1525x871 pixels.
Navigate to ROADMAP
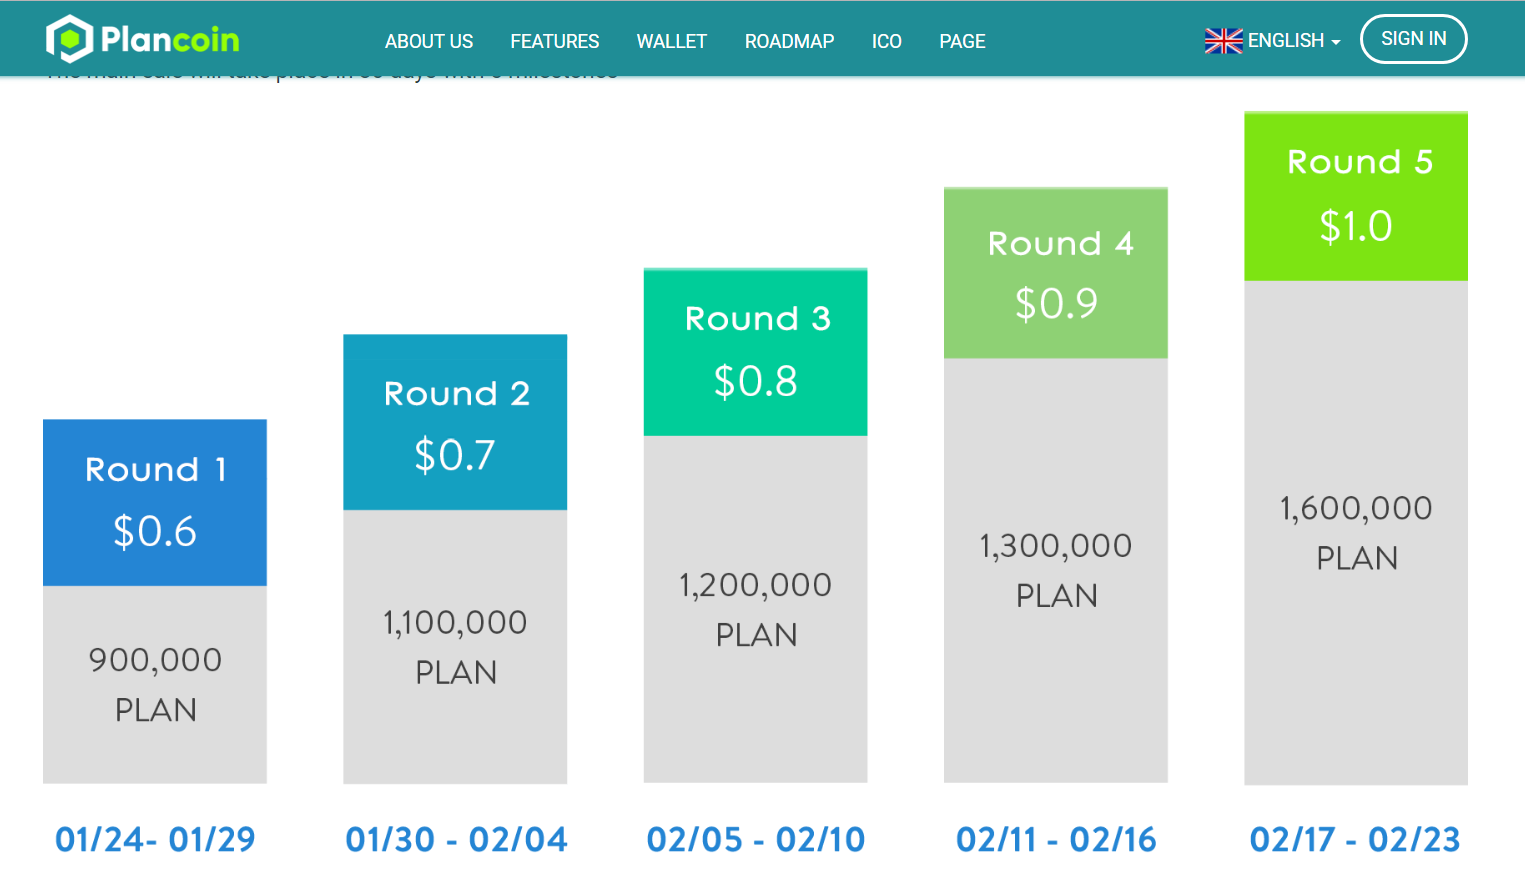coord(789,41)
